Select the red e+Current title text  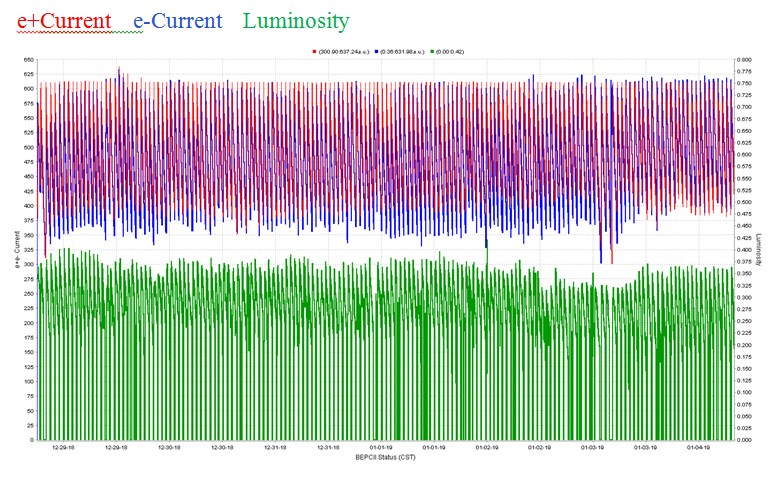(x=64, y=21)
